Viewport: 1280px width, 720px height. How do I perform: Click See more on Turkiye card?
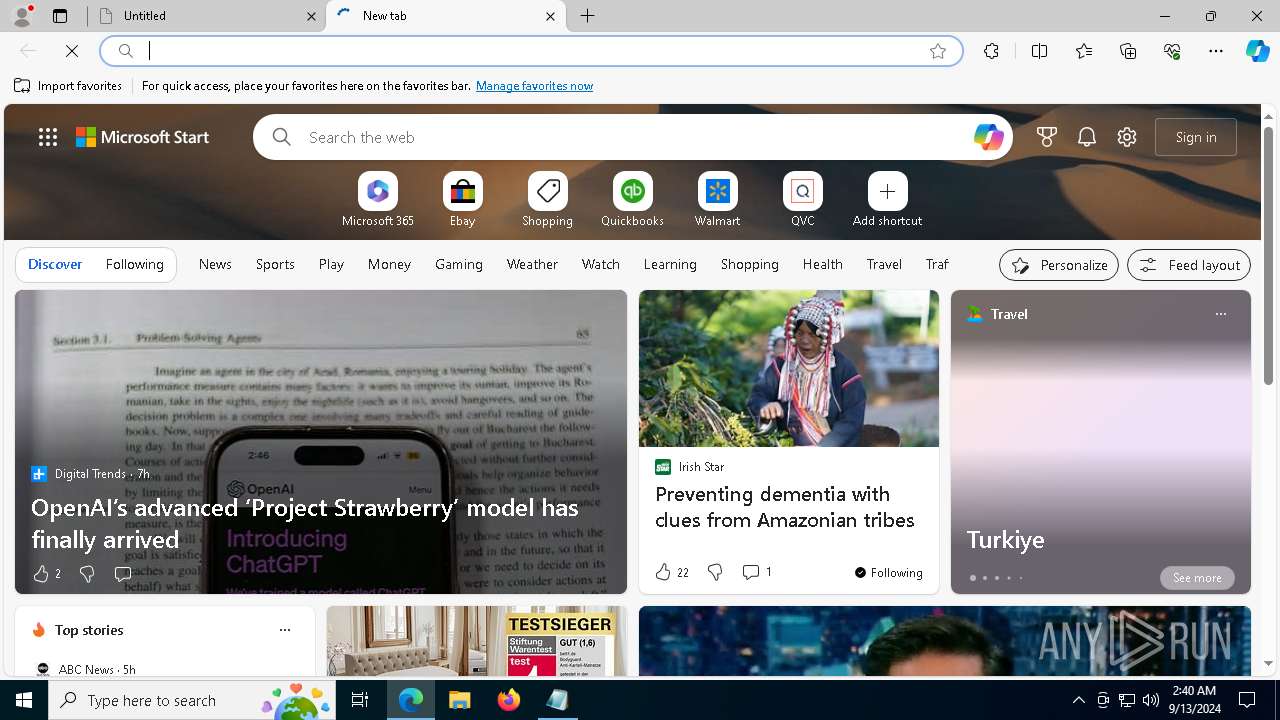[1197, 578]
